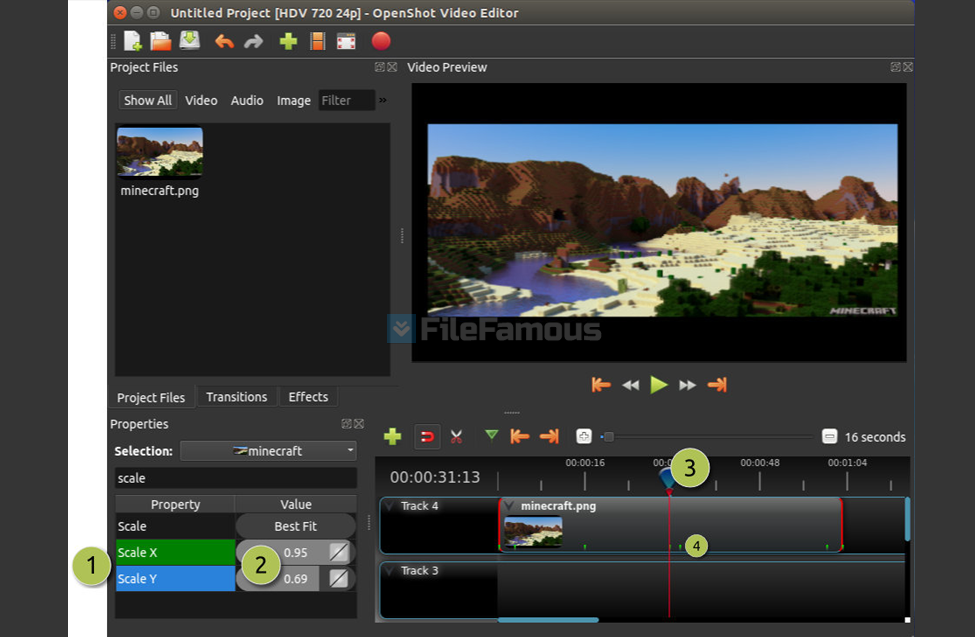Toggle the razor scissors tool
Viewport: 975px width, 637px height.
click(x=456, y=437)
